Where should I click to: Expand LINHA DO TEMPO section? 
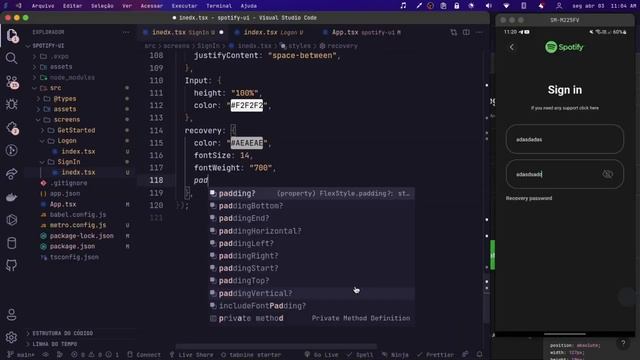pos(55,344)
